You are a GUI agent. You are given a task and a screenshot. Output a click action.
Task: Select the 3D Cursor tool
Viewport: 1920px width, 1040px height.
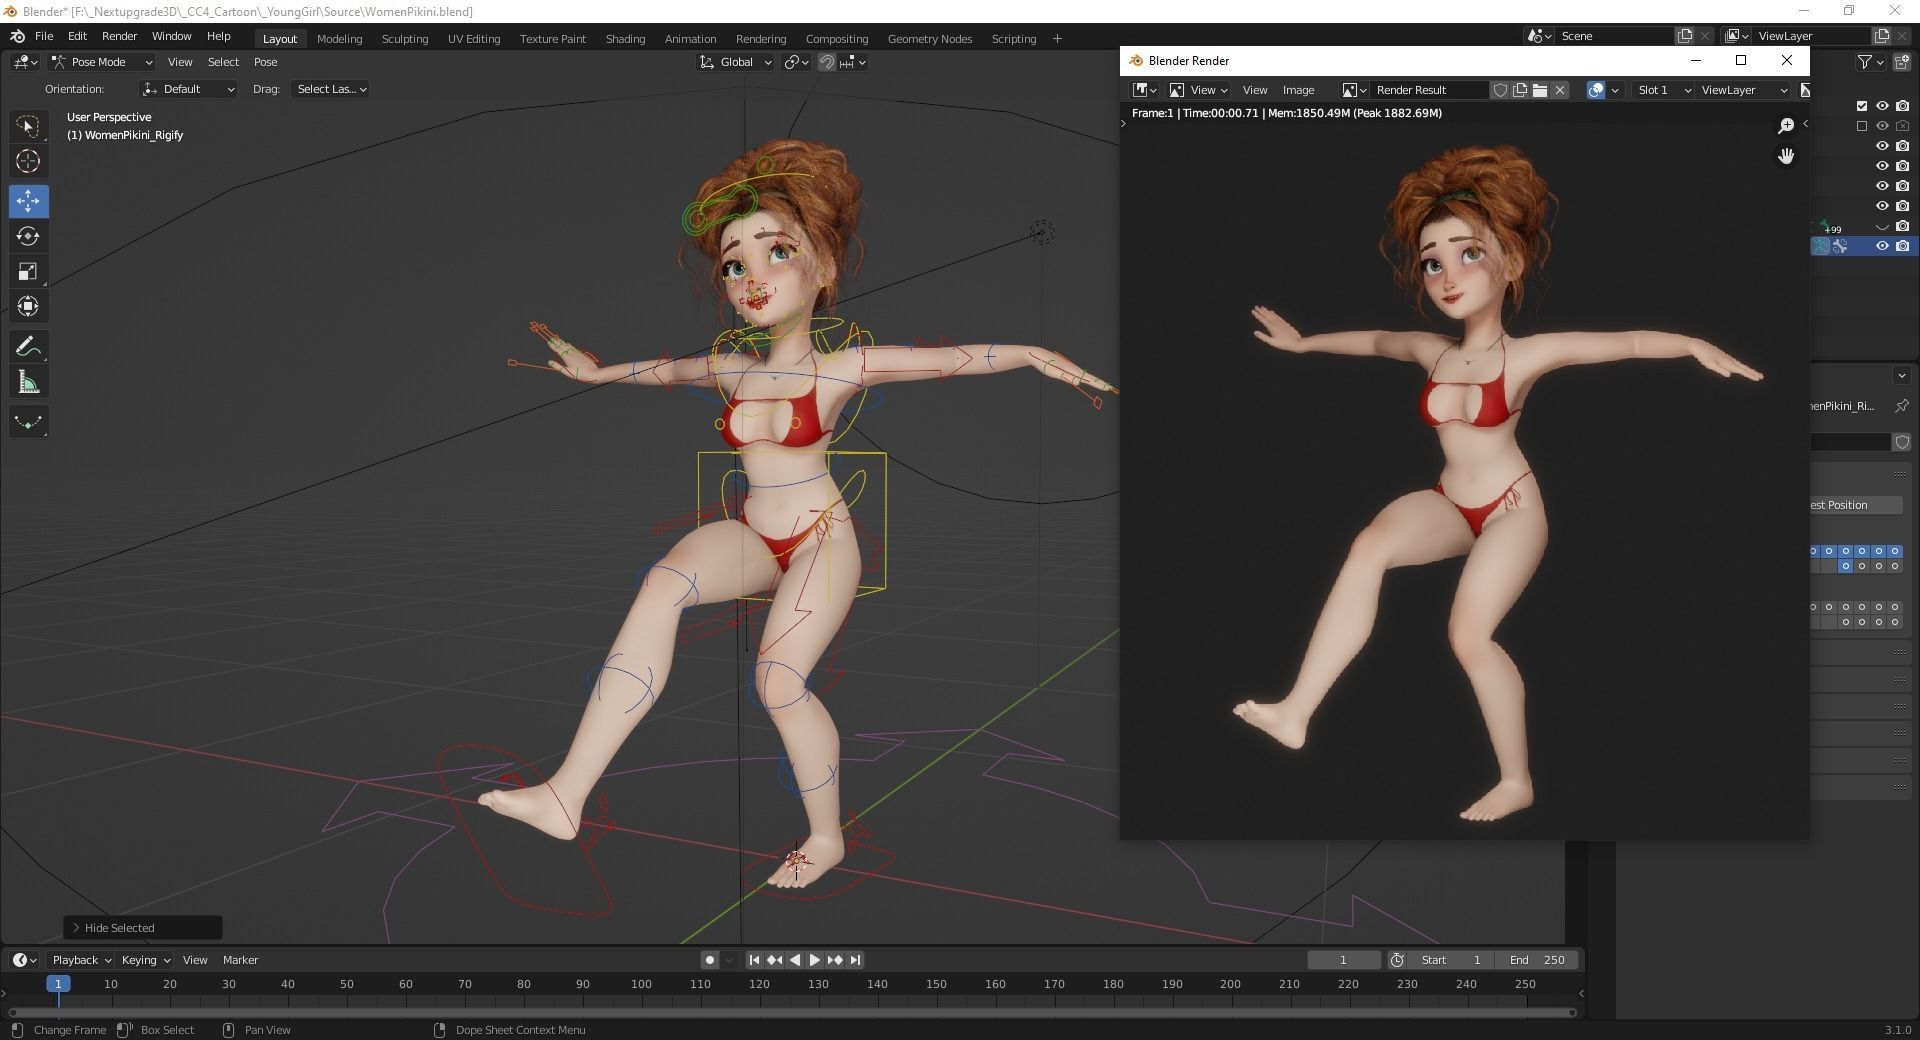(x=28, y=161)
